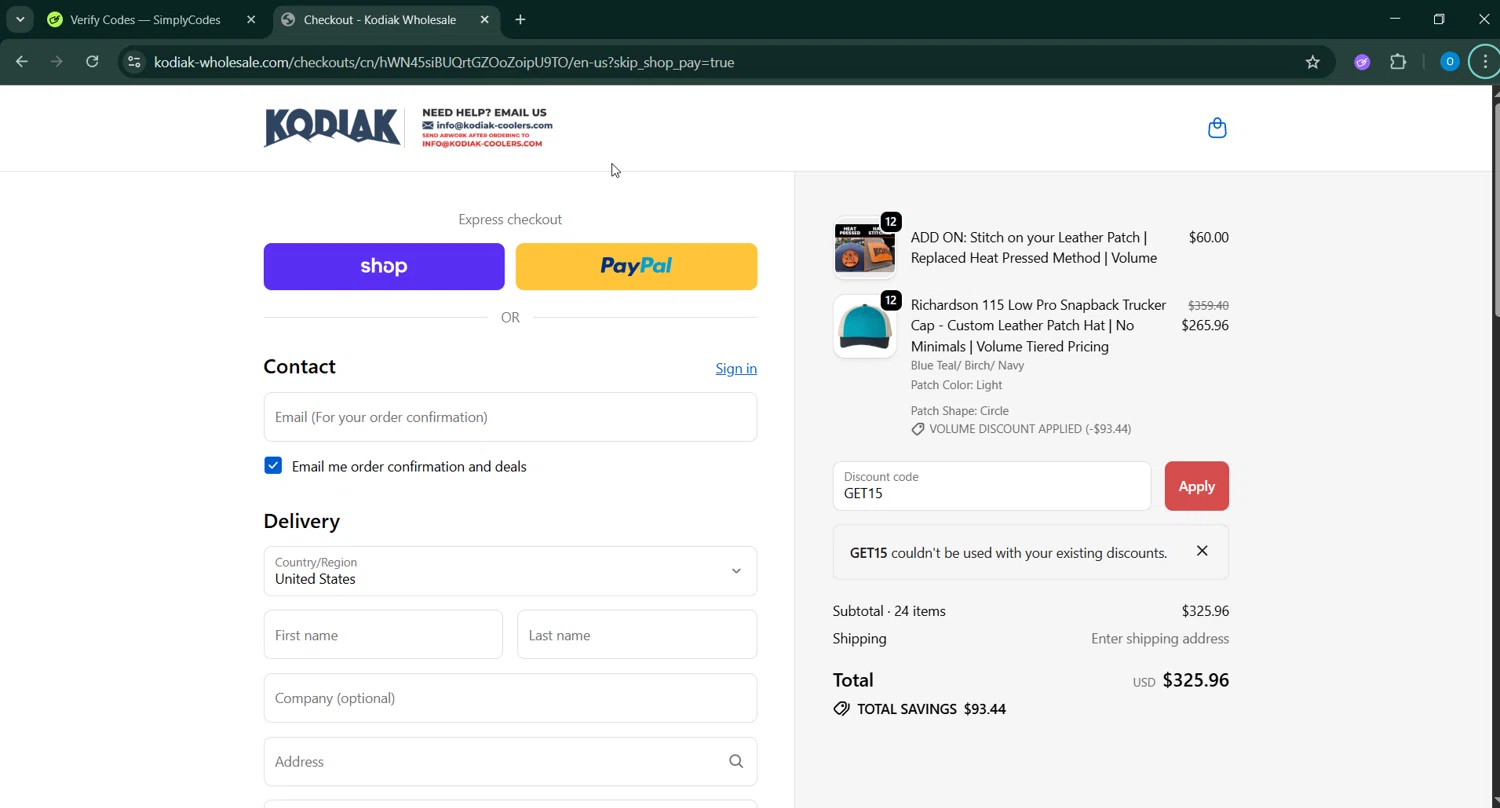View site information icon in address bar
Image resolution: width=1500 pixels, height=808 pixels.
pyautogui.click(x=134, y=62)
